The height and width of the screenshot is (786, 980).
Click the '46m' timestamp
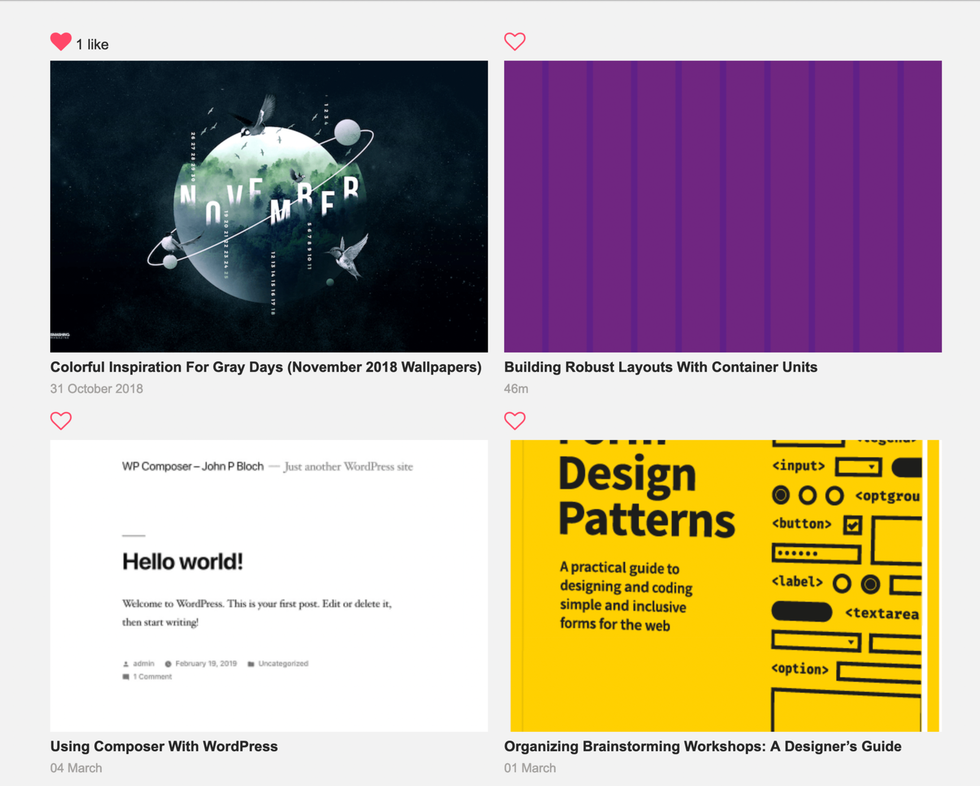coord(516,389)
